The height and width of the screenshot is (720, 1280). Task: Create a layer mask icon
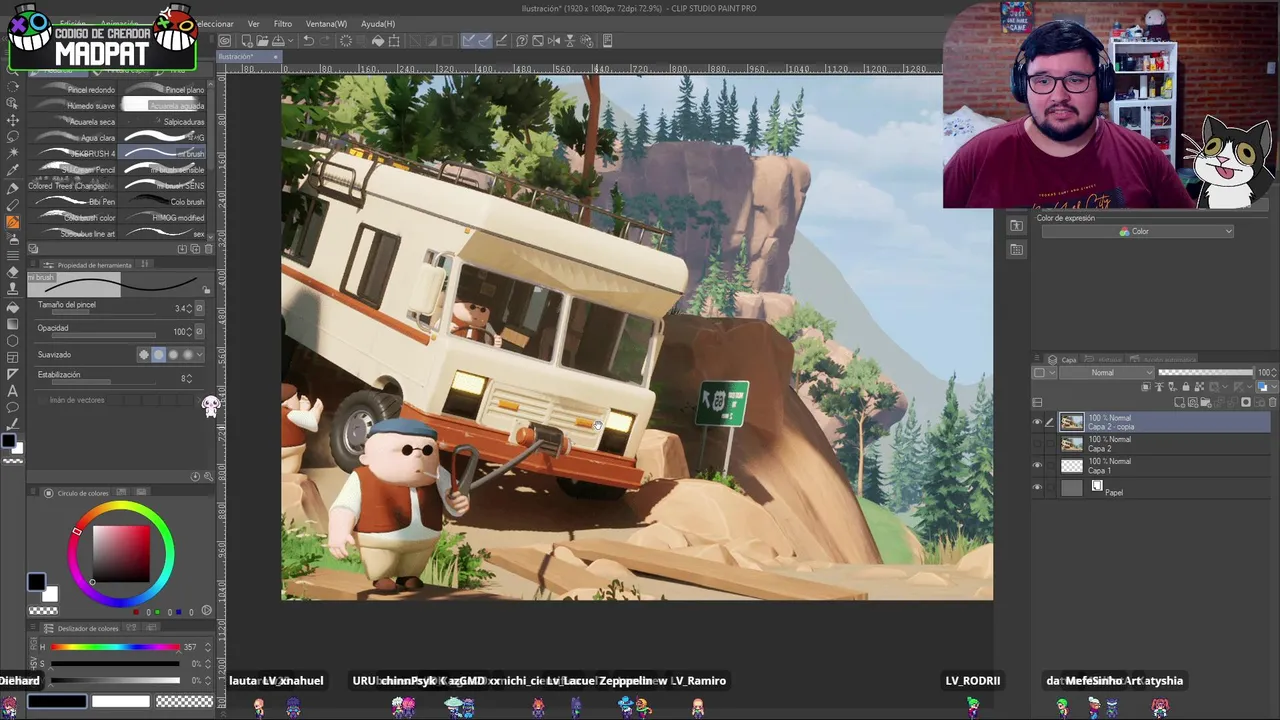click(1246, 402)
